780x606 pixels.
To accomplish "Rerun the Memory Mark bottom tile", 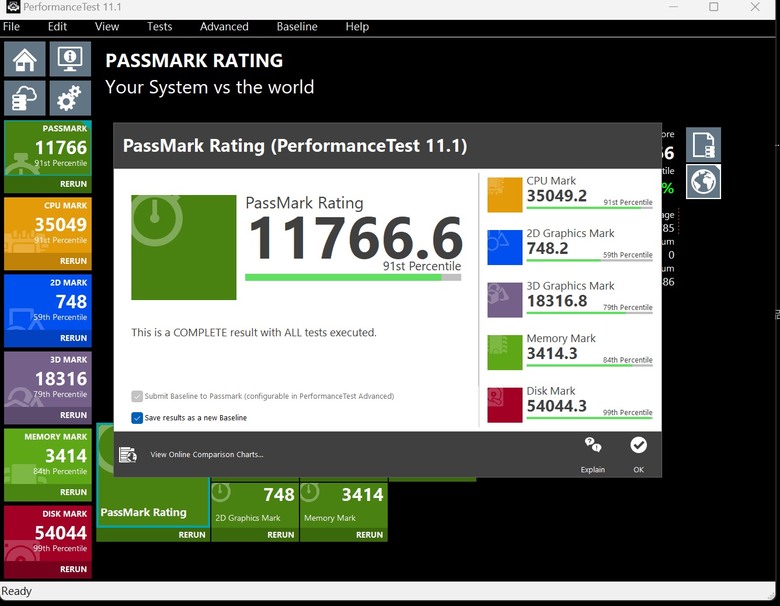I will [369, 535].
